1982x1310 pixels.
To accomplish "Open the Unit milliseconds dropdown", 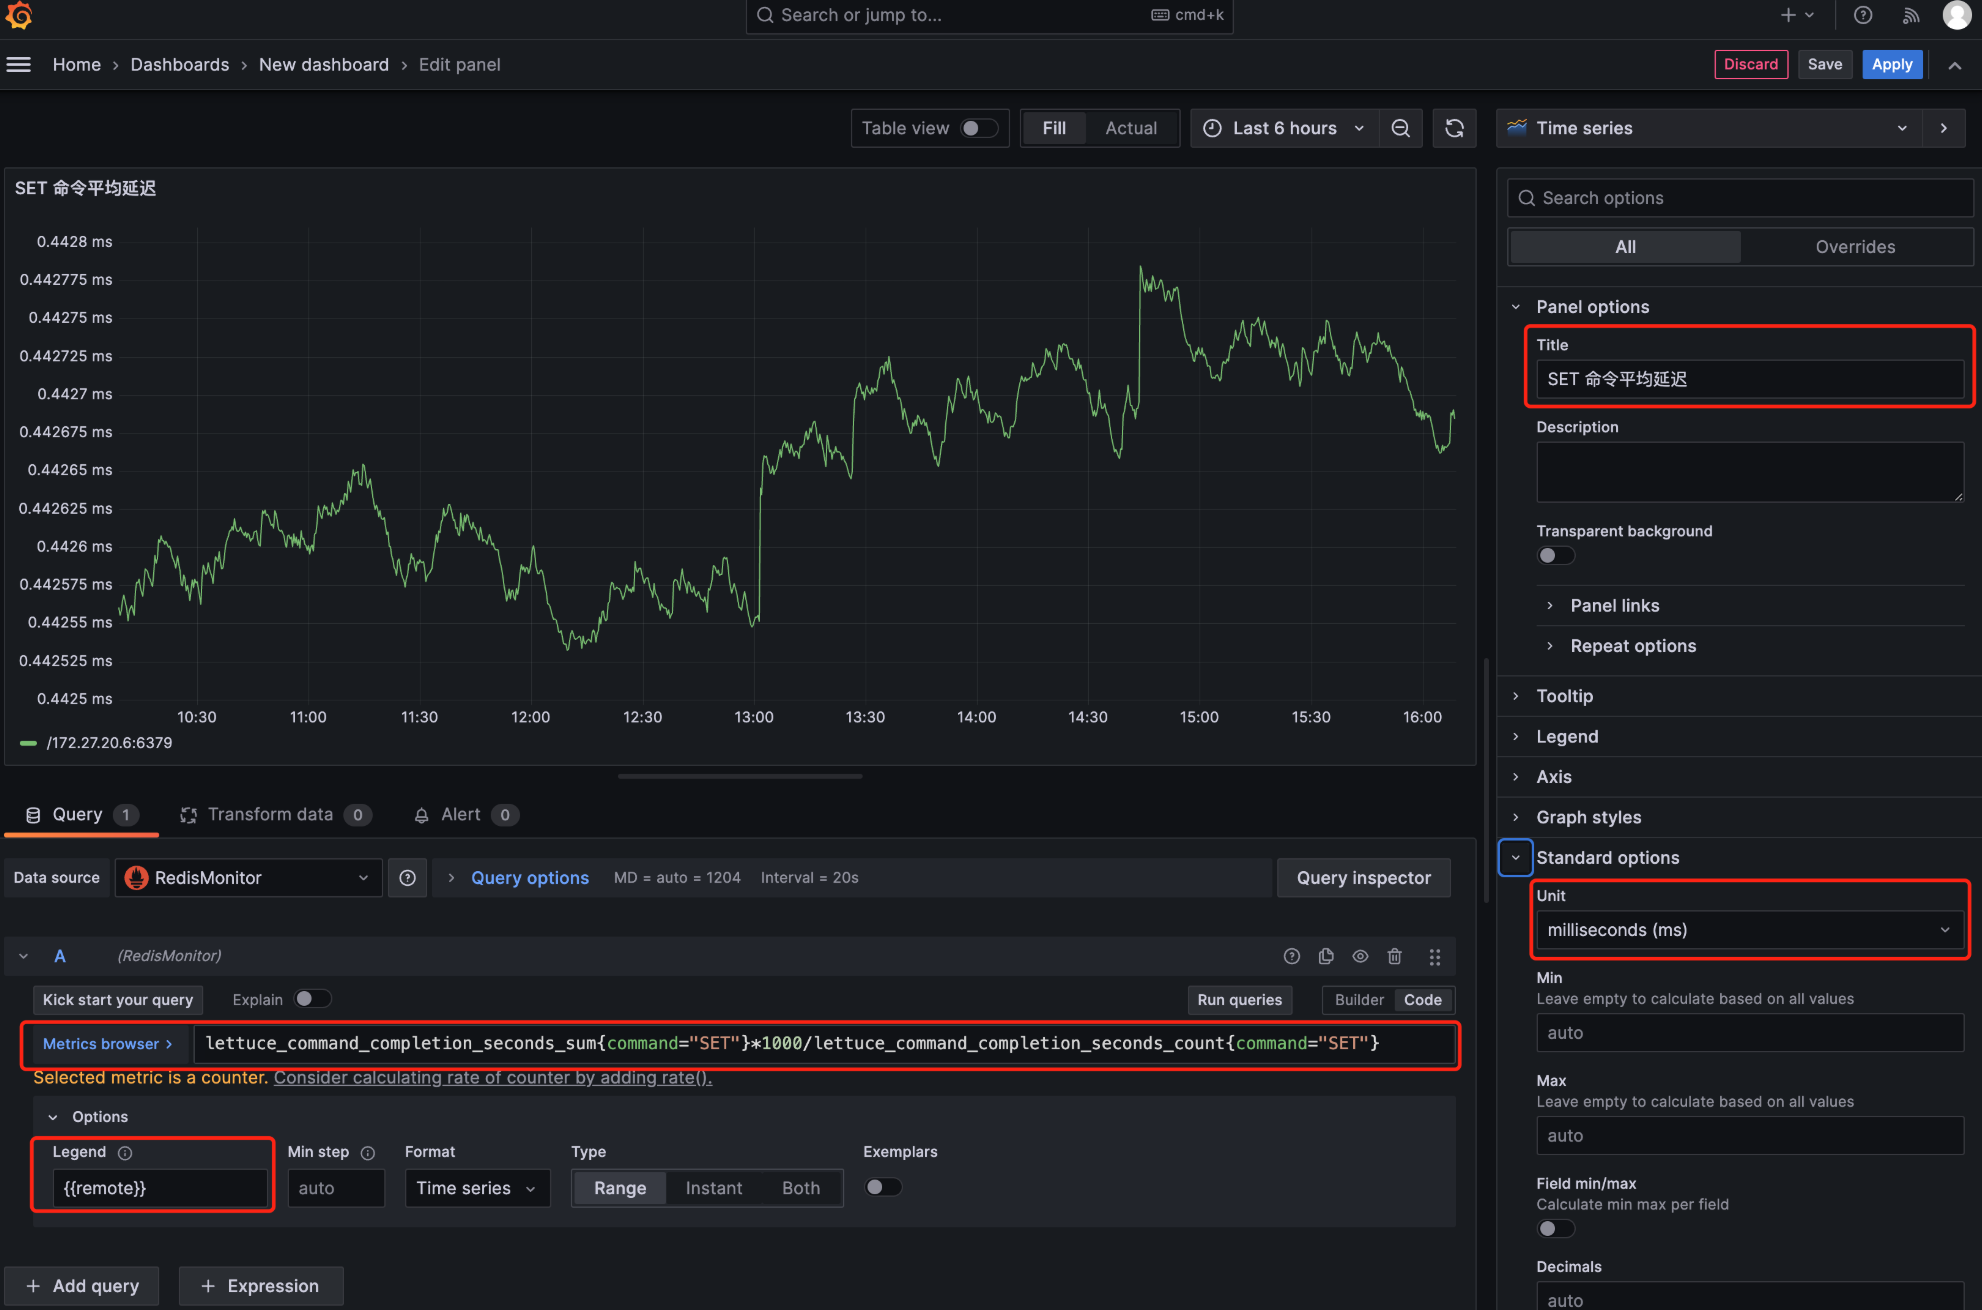I will 1748,930.
